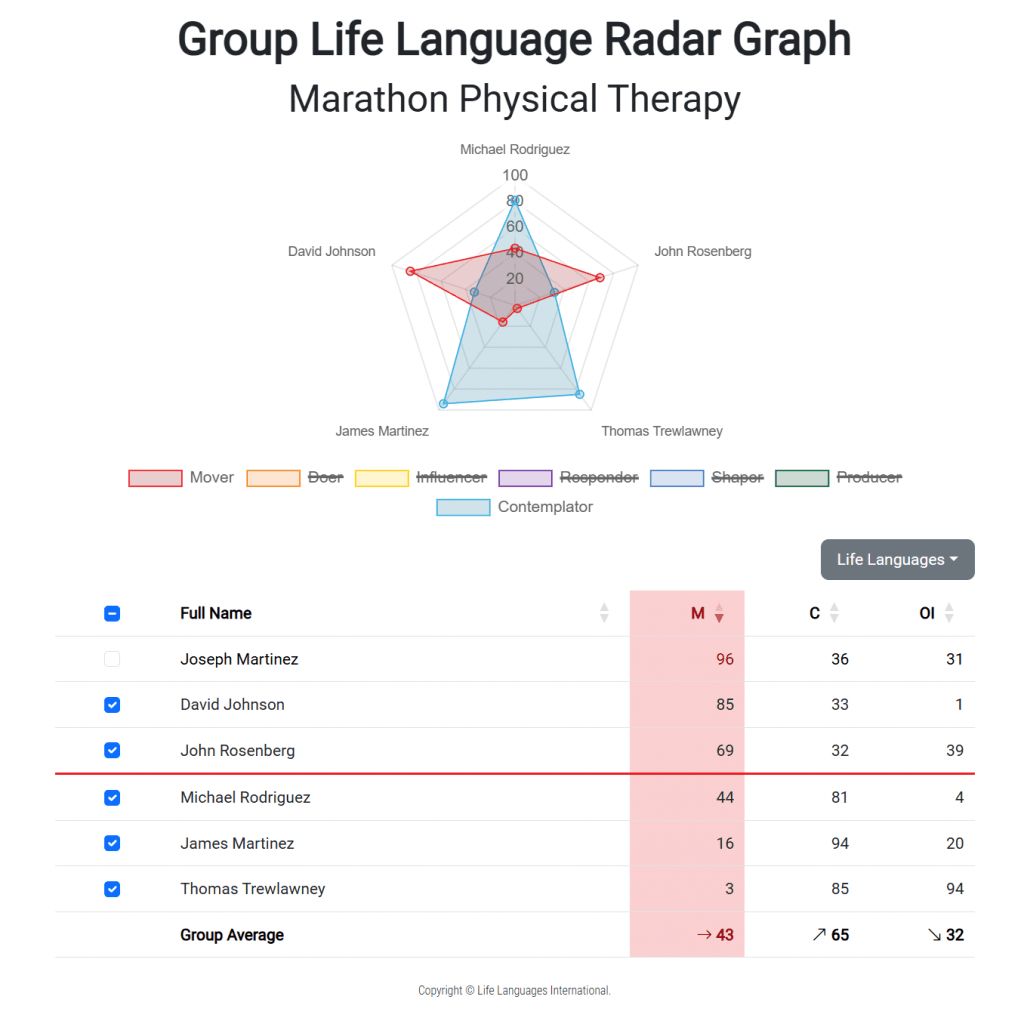Sort the table by the OI column
Screen dimensions: 1024x1021
click(x=948, y=613)
